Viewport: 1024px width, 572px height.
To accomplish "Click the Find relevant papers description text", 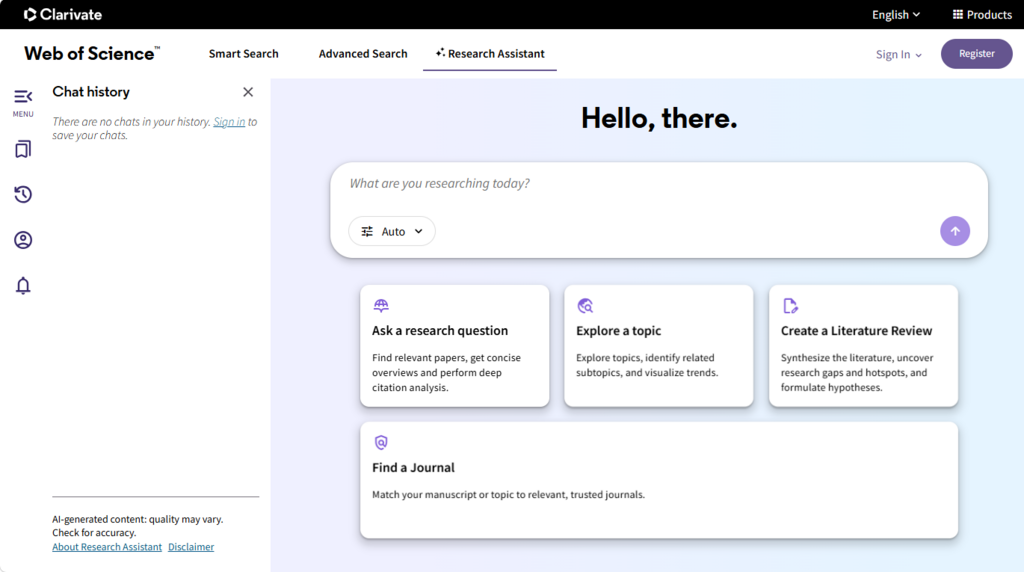I will tap(447, 372).
